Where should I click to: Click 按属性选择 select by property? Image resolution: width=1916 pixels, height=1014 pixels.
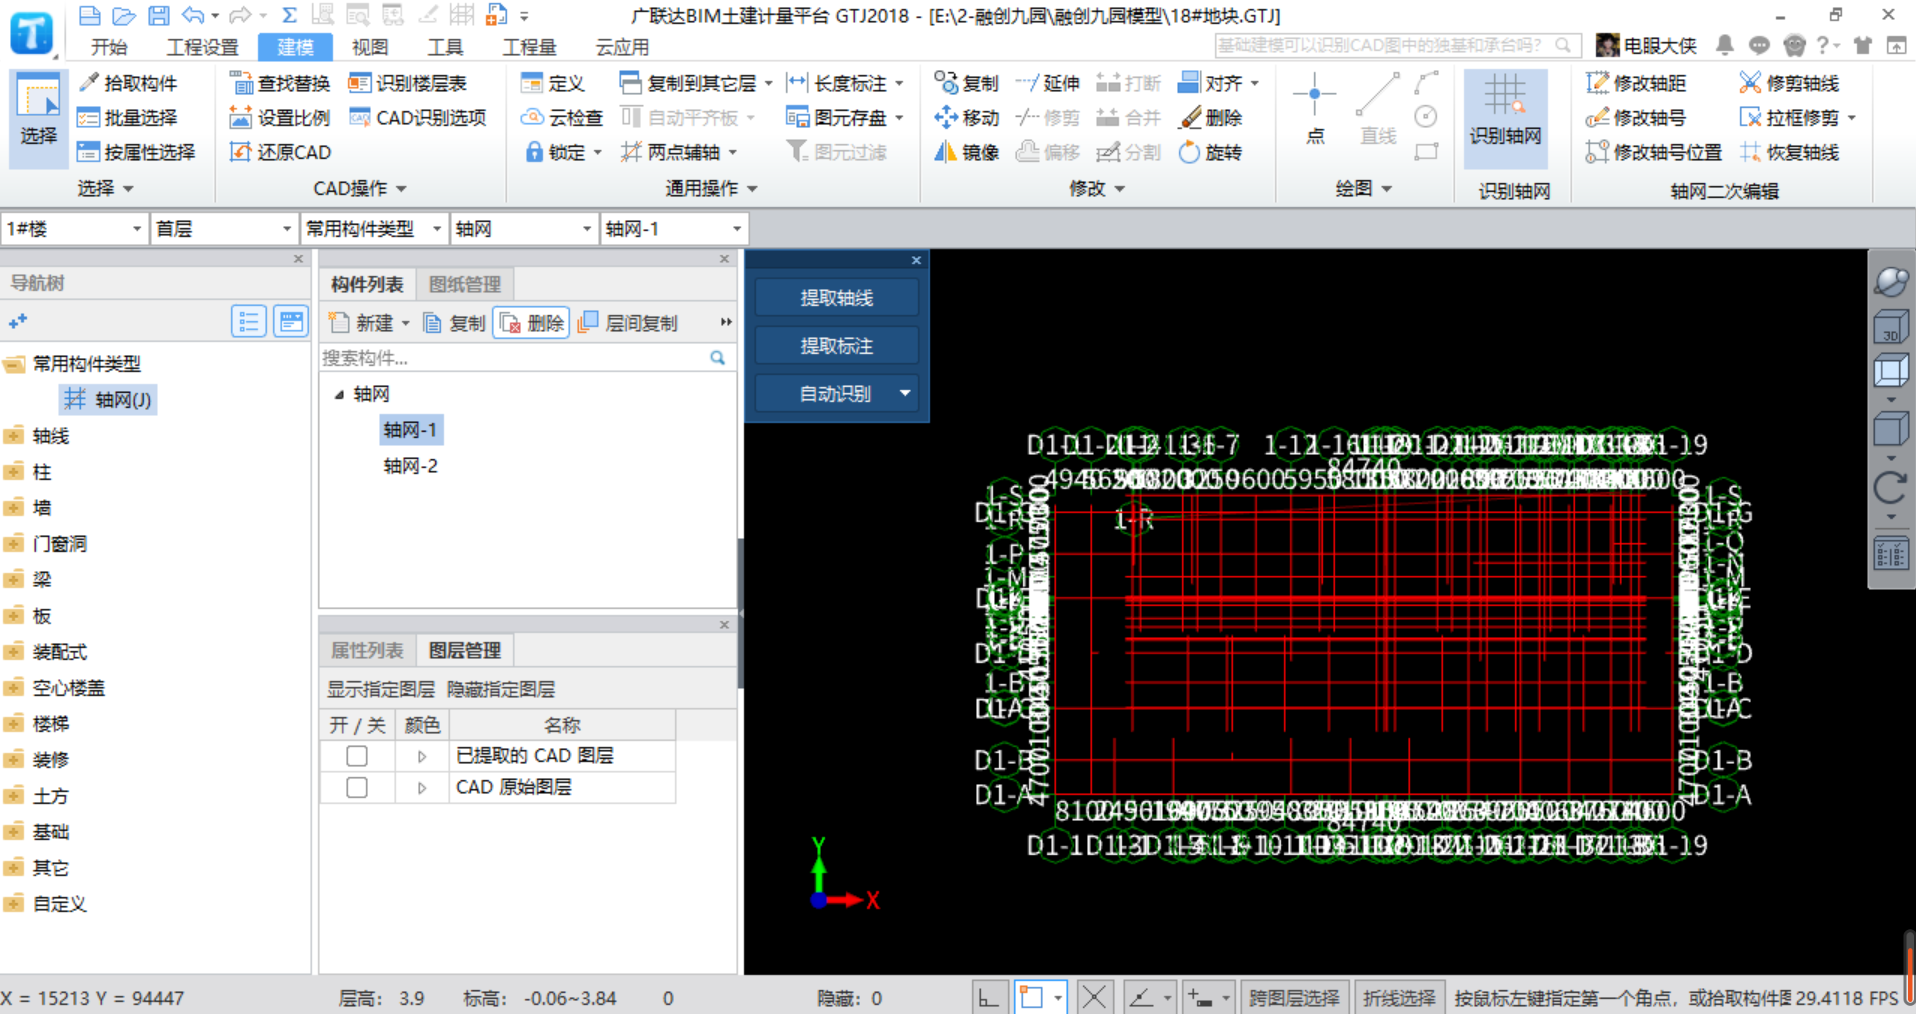click(136, 152)
